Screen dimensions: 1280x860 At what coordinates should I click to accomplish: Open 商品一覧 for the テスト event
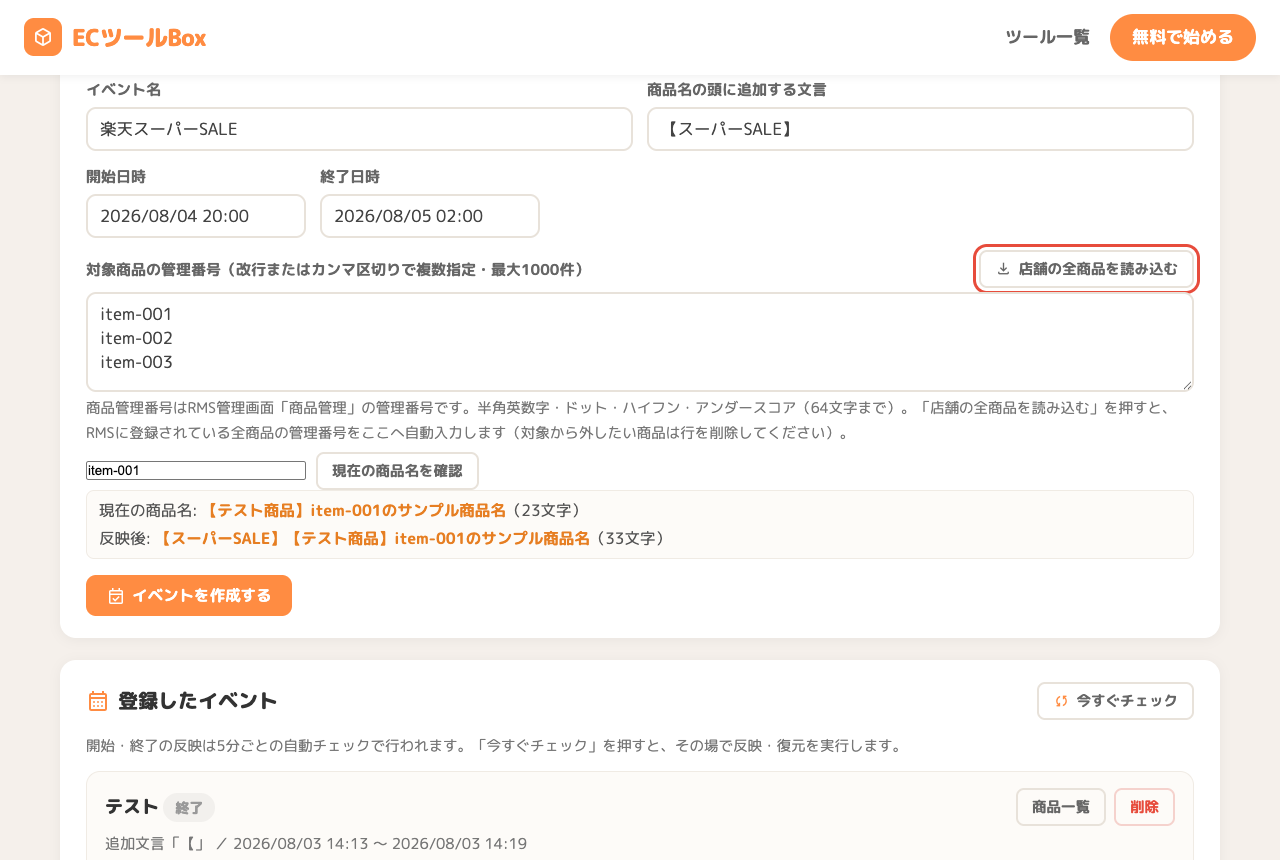click(x=1061, y=807)
